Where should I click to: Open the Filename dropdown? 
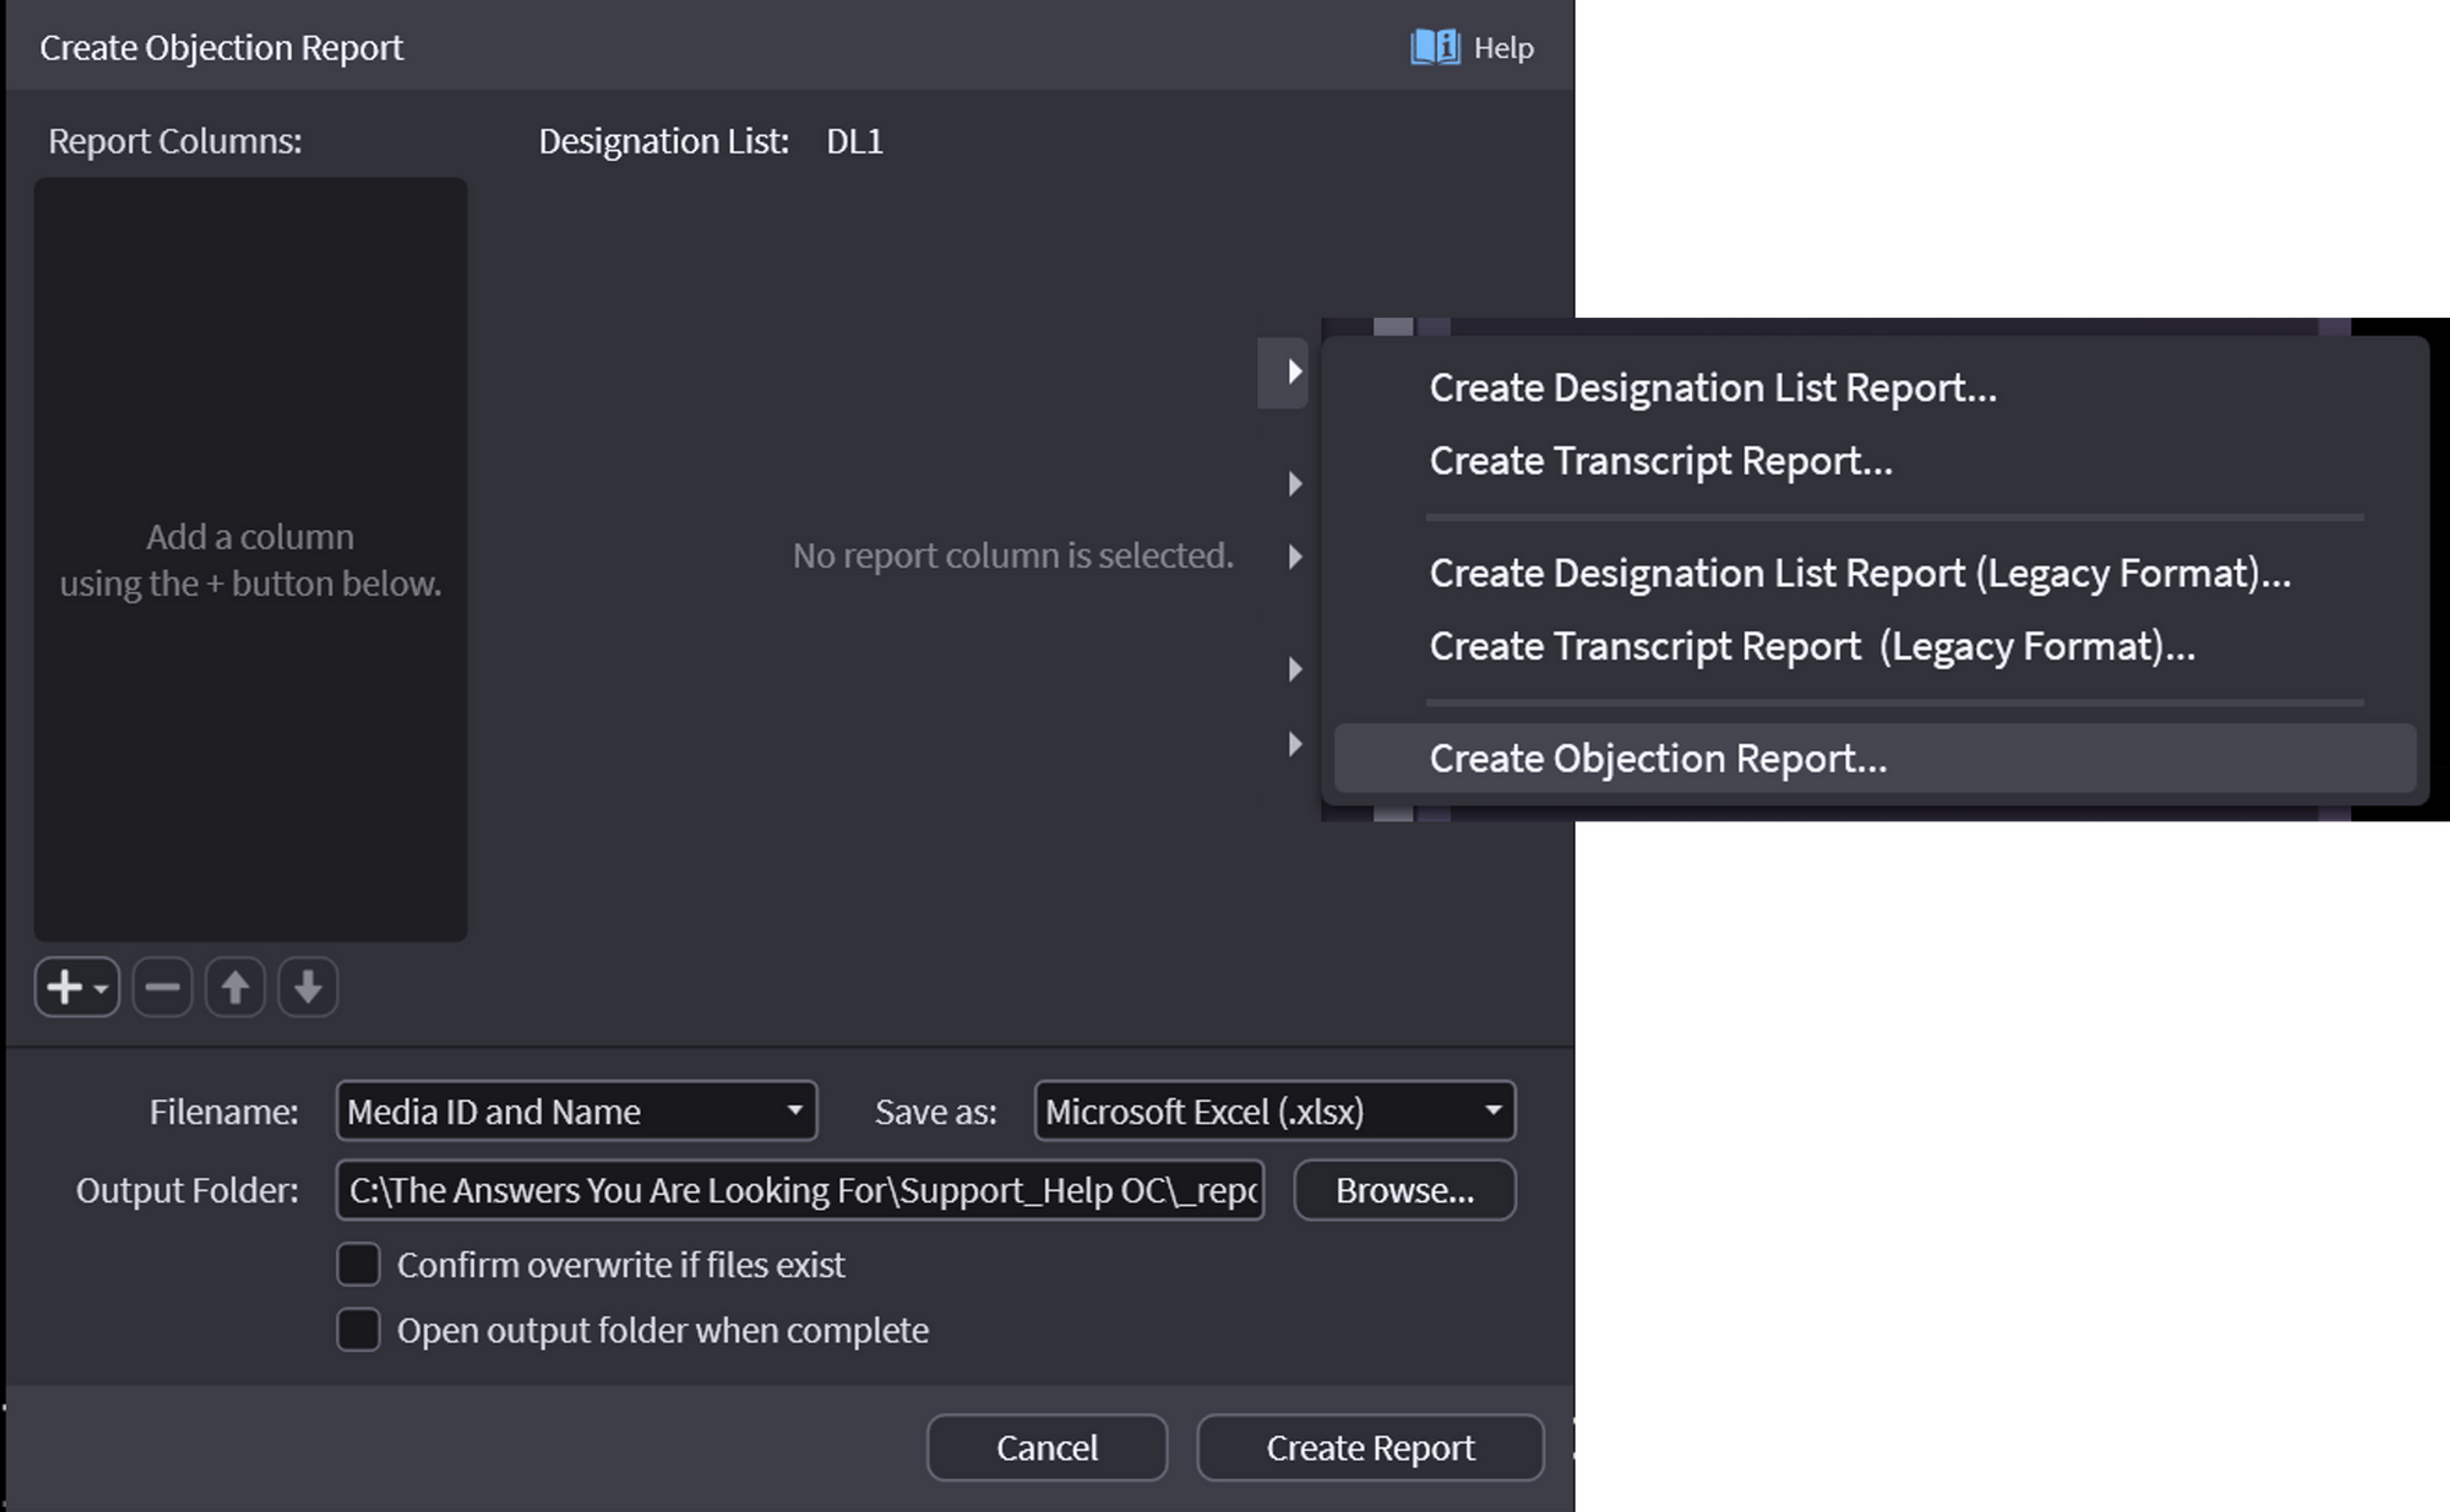(x=576, y=1111)
